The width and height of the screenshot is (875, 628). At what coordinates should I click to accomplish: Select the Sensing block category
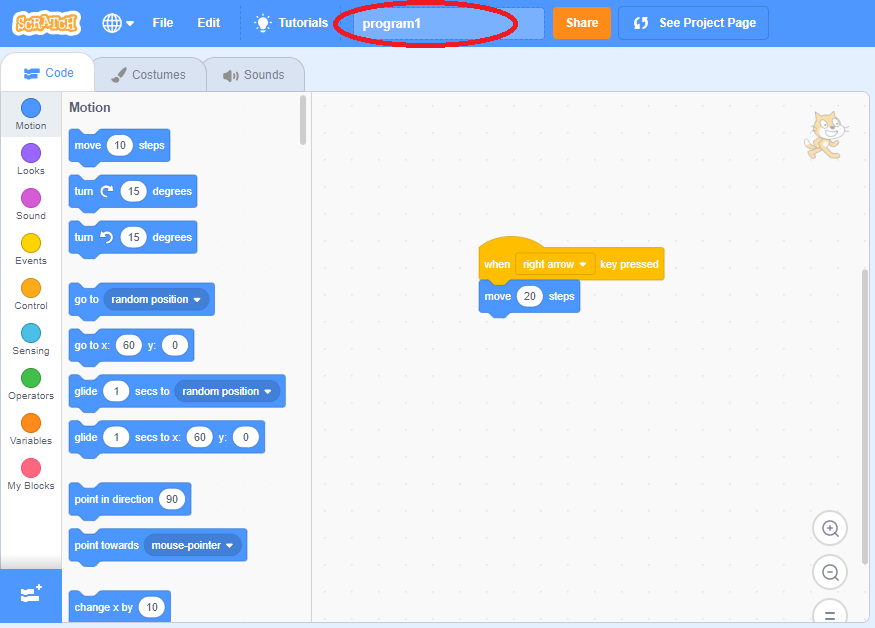[x=31, y=339]
